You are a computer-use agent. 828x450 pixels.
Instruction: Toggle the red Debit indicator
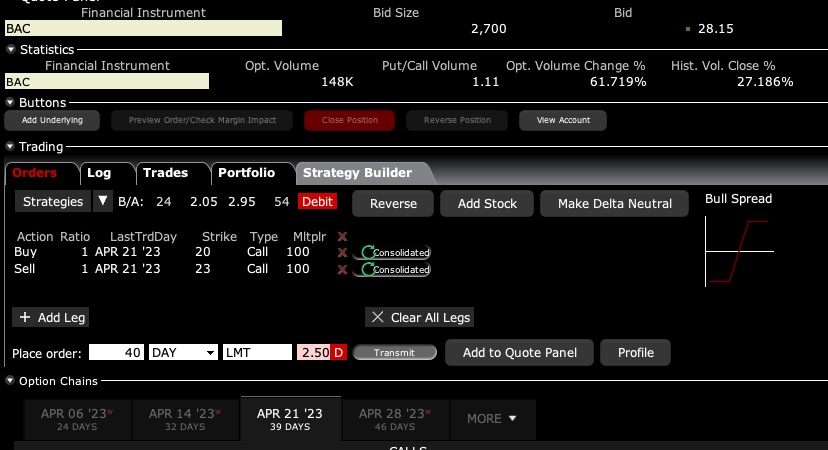click(x=317, y=202)
